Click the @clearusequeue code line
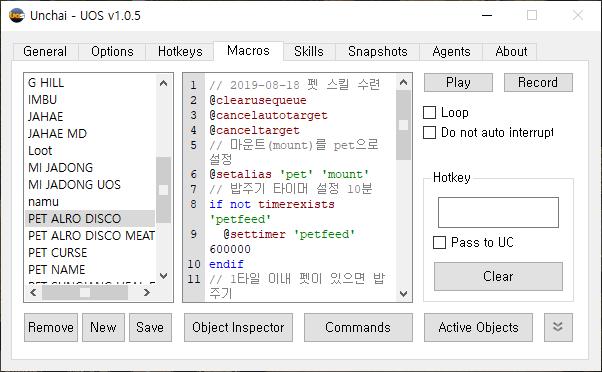The width and height of the screenshot is (602, 372). point(258,100)
